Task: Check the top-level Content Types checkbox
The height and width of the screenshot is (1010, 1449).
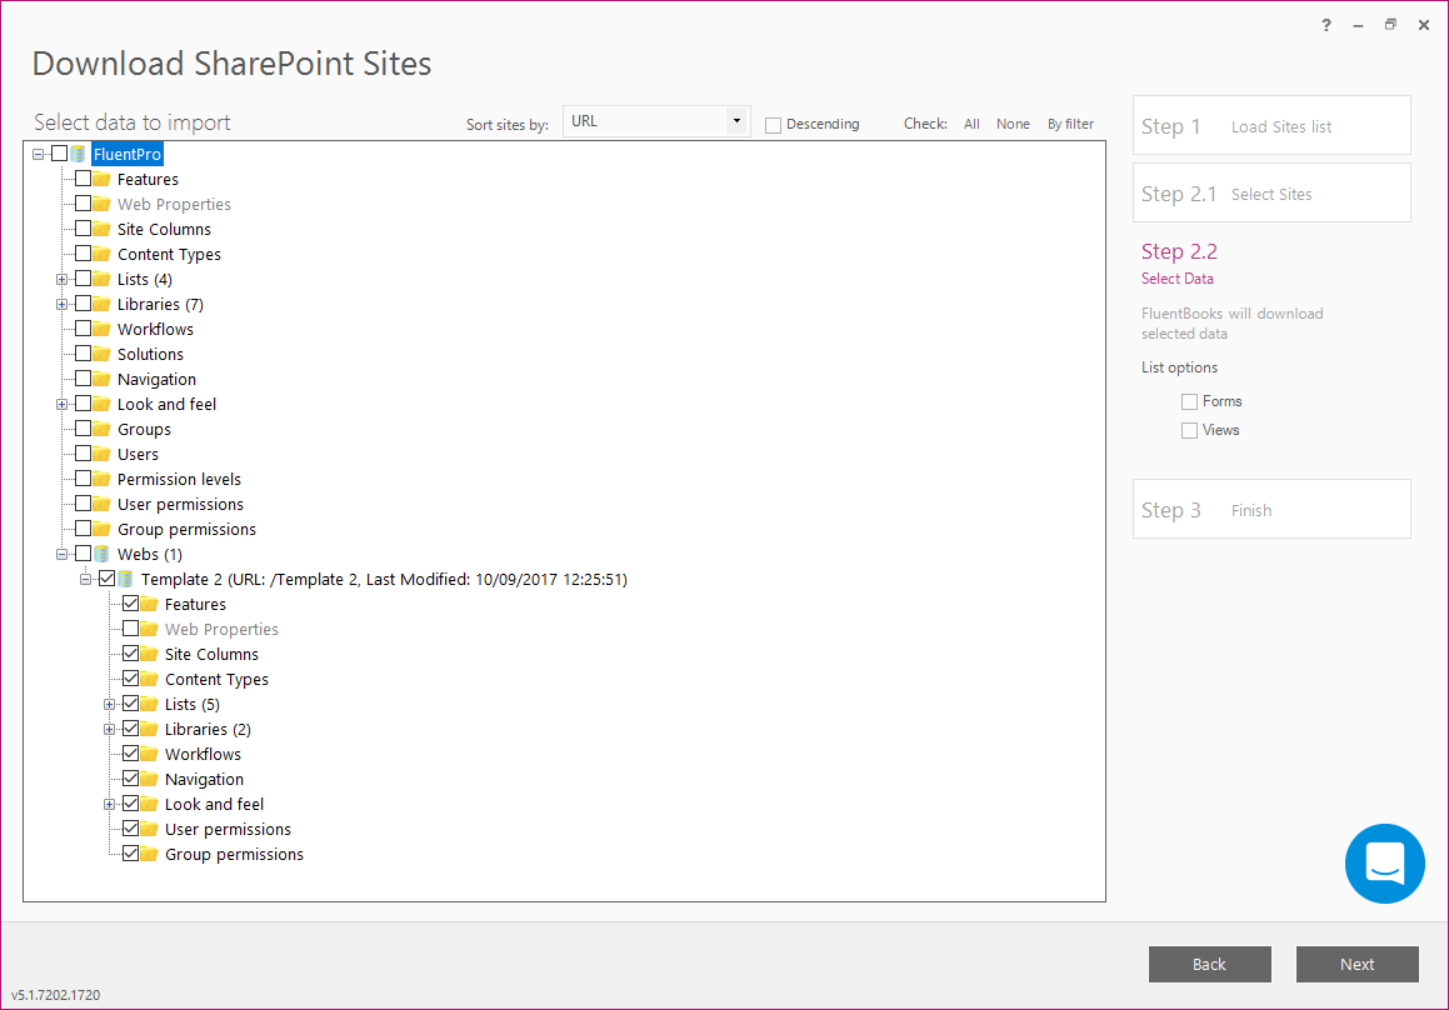Action: [83, 254]
